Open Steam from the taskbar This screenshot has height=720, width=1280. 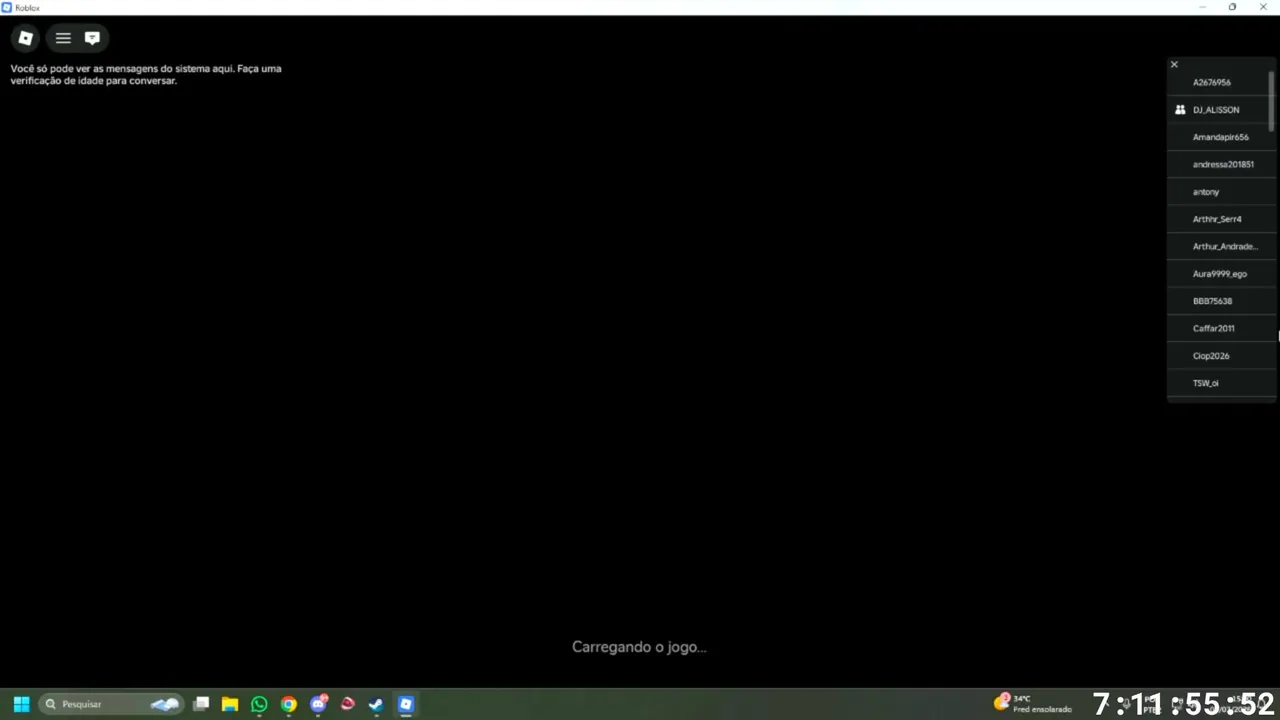376,704
